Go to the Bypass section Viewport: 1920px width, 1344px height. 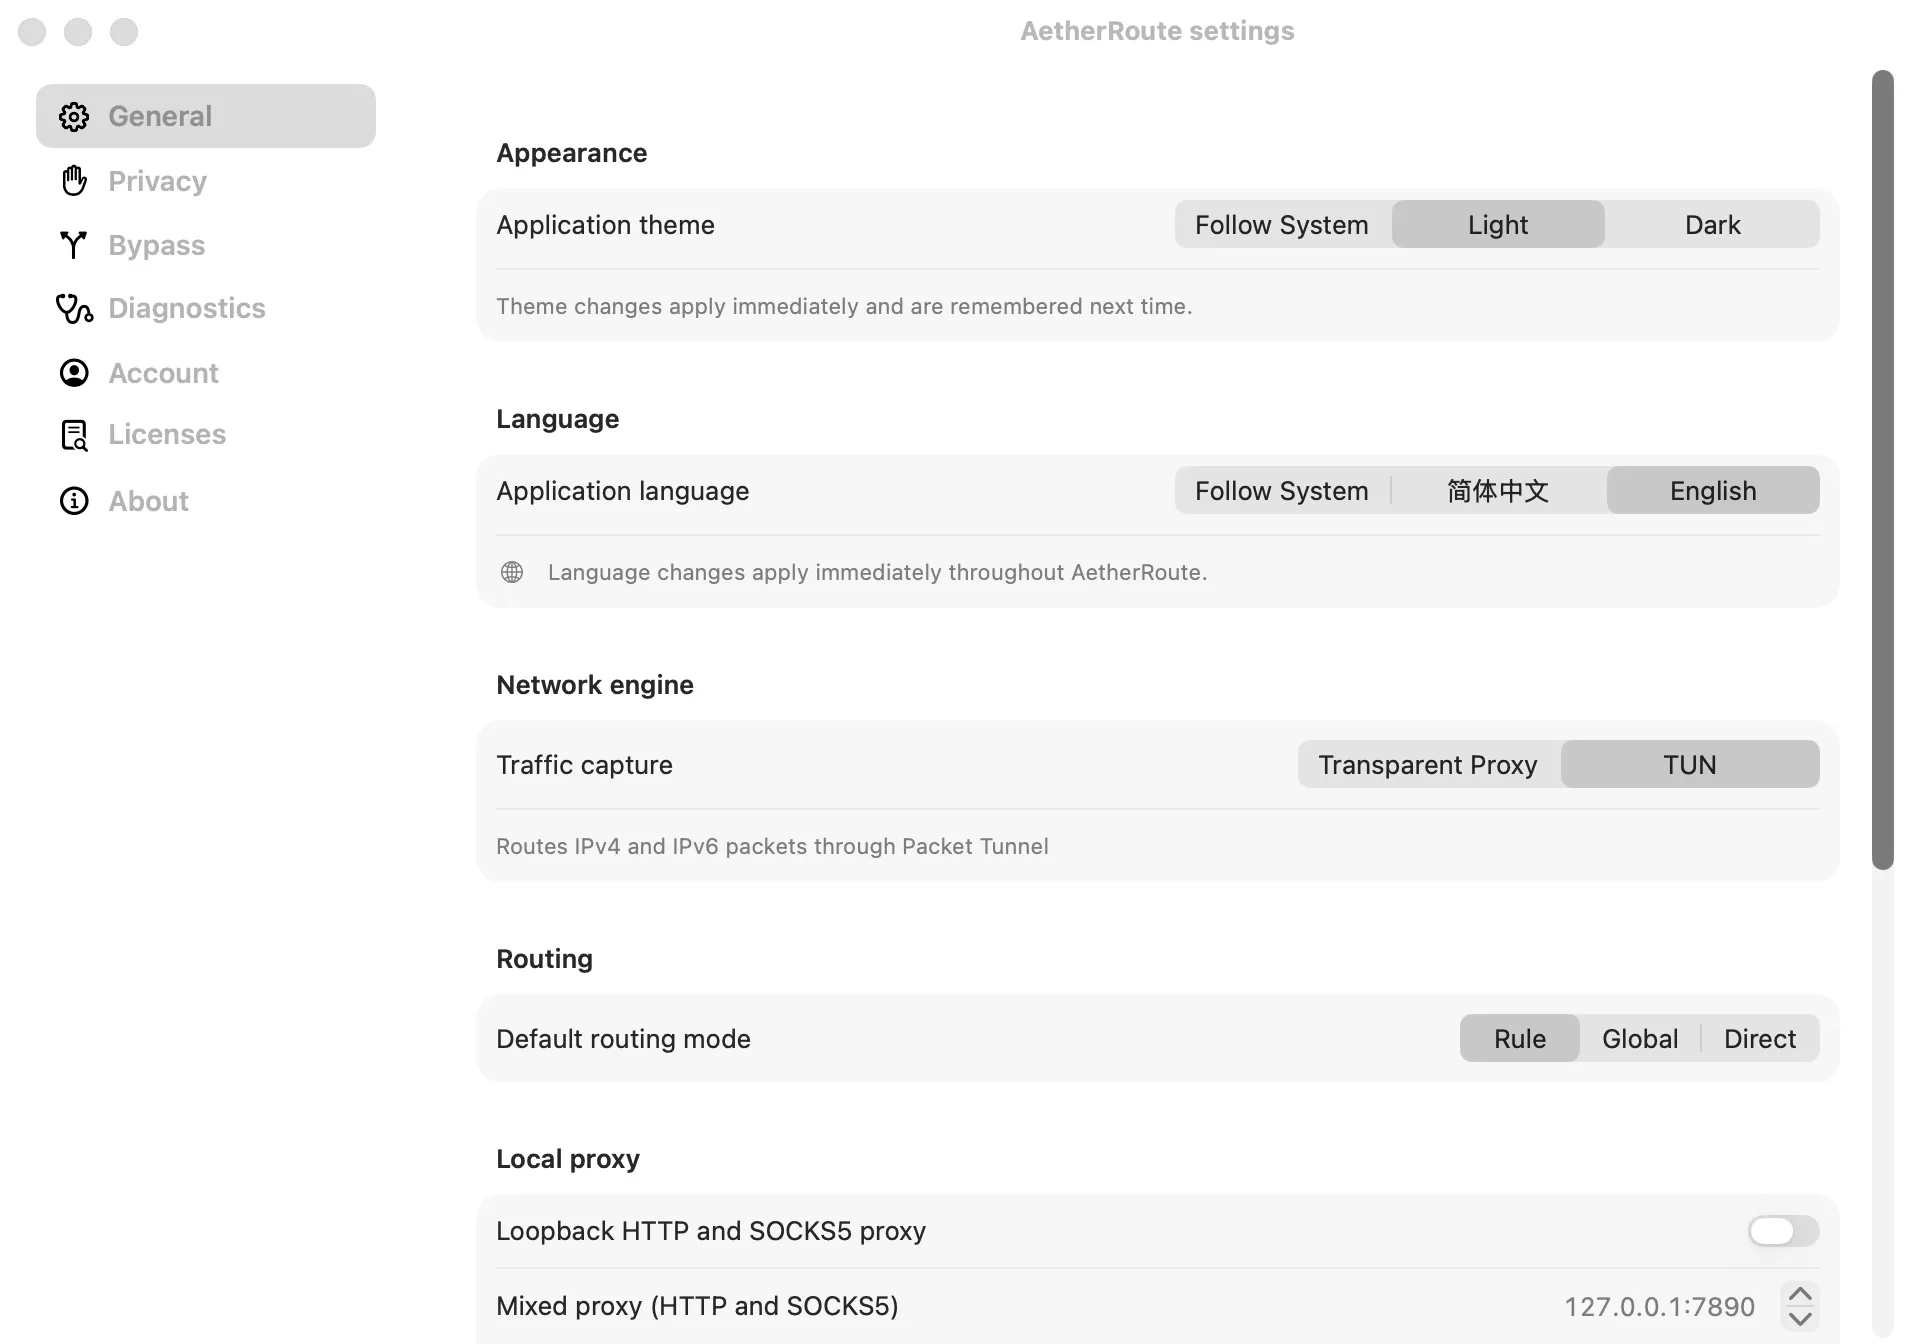pyautogui.click(x=206, y=245)
